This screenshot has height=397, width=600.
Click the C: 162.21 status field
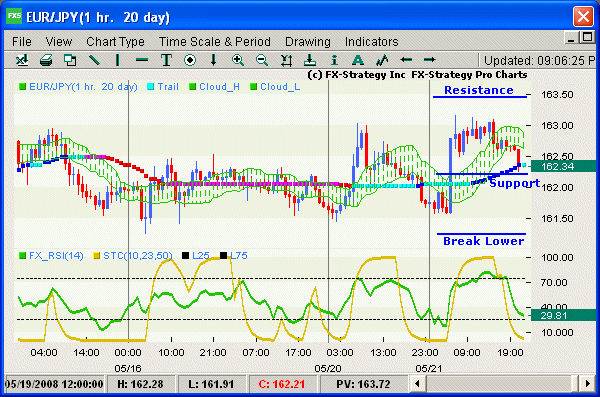(x=282, y=384)
